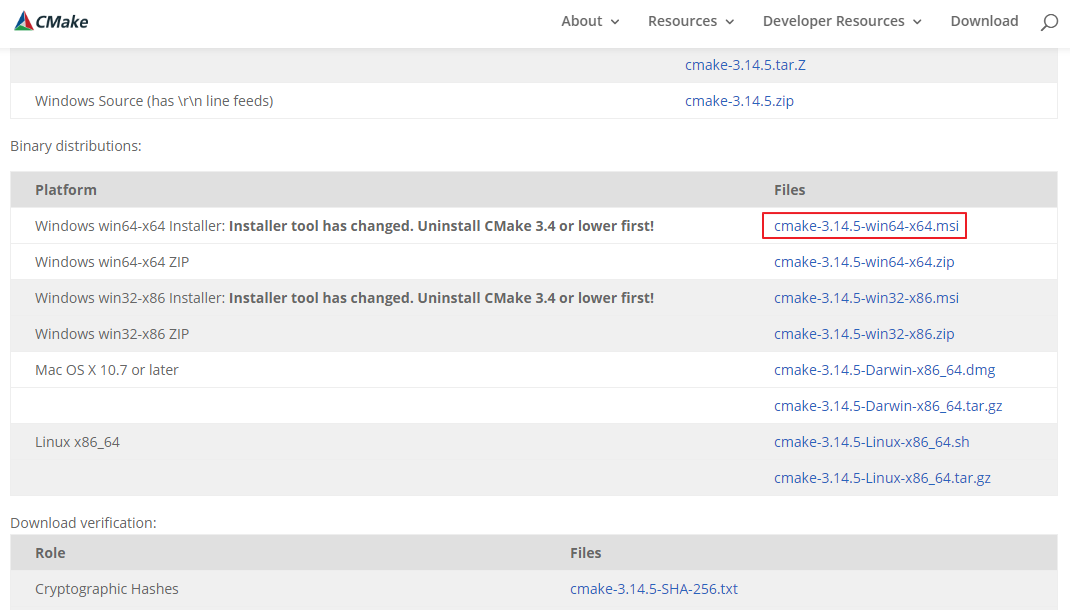Click the CMake logo
The image size is (1070, 610).
click(x=51, y=21)
